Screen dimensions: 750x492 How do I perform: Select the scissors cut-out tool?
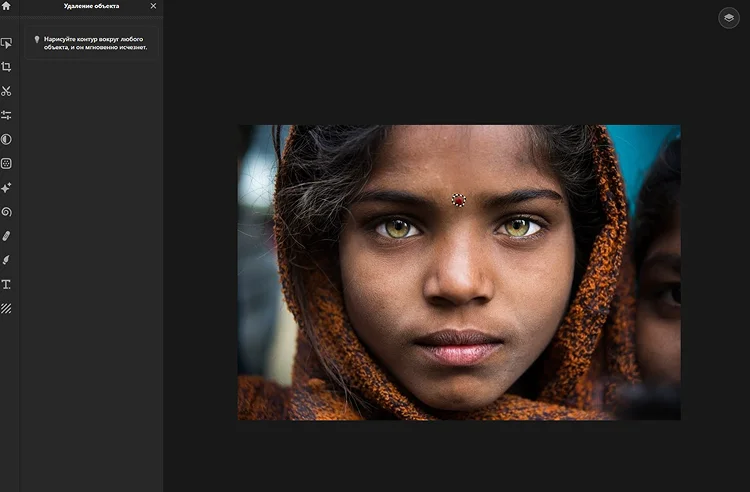coord(6,91)
